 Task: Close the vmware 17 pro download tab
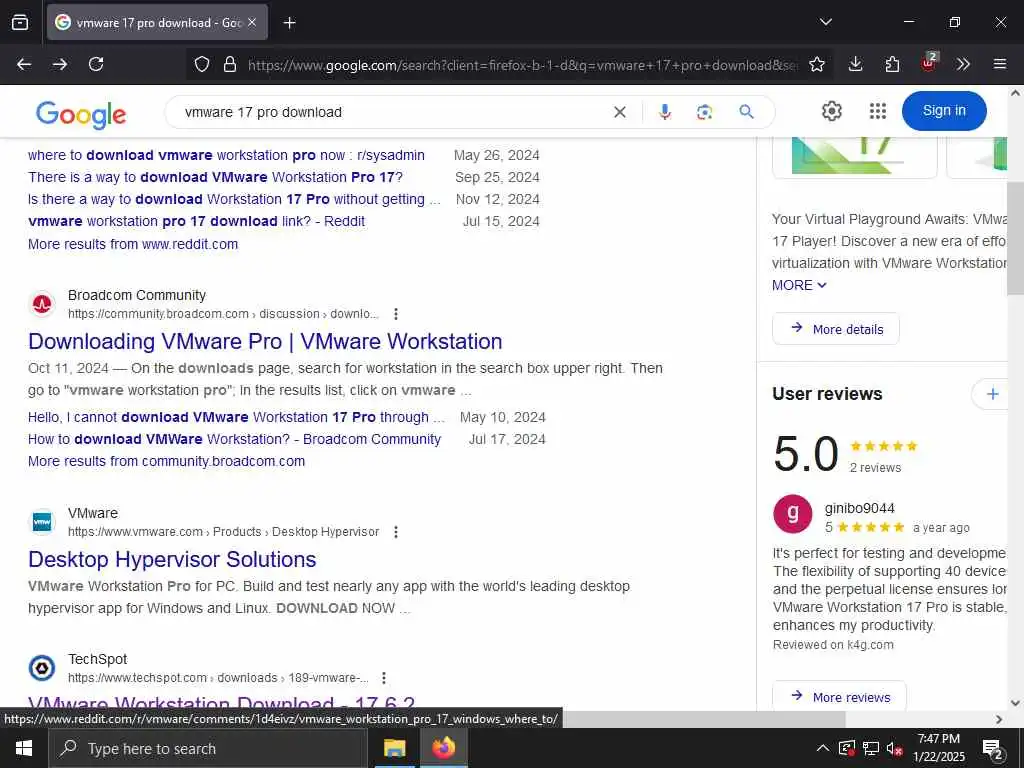point(252,22)
